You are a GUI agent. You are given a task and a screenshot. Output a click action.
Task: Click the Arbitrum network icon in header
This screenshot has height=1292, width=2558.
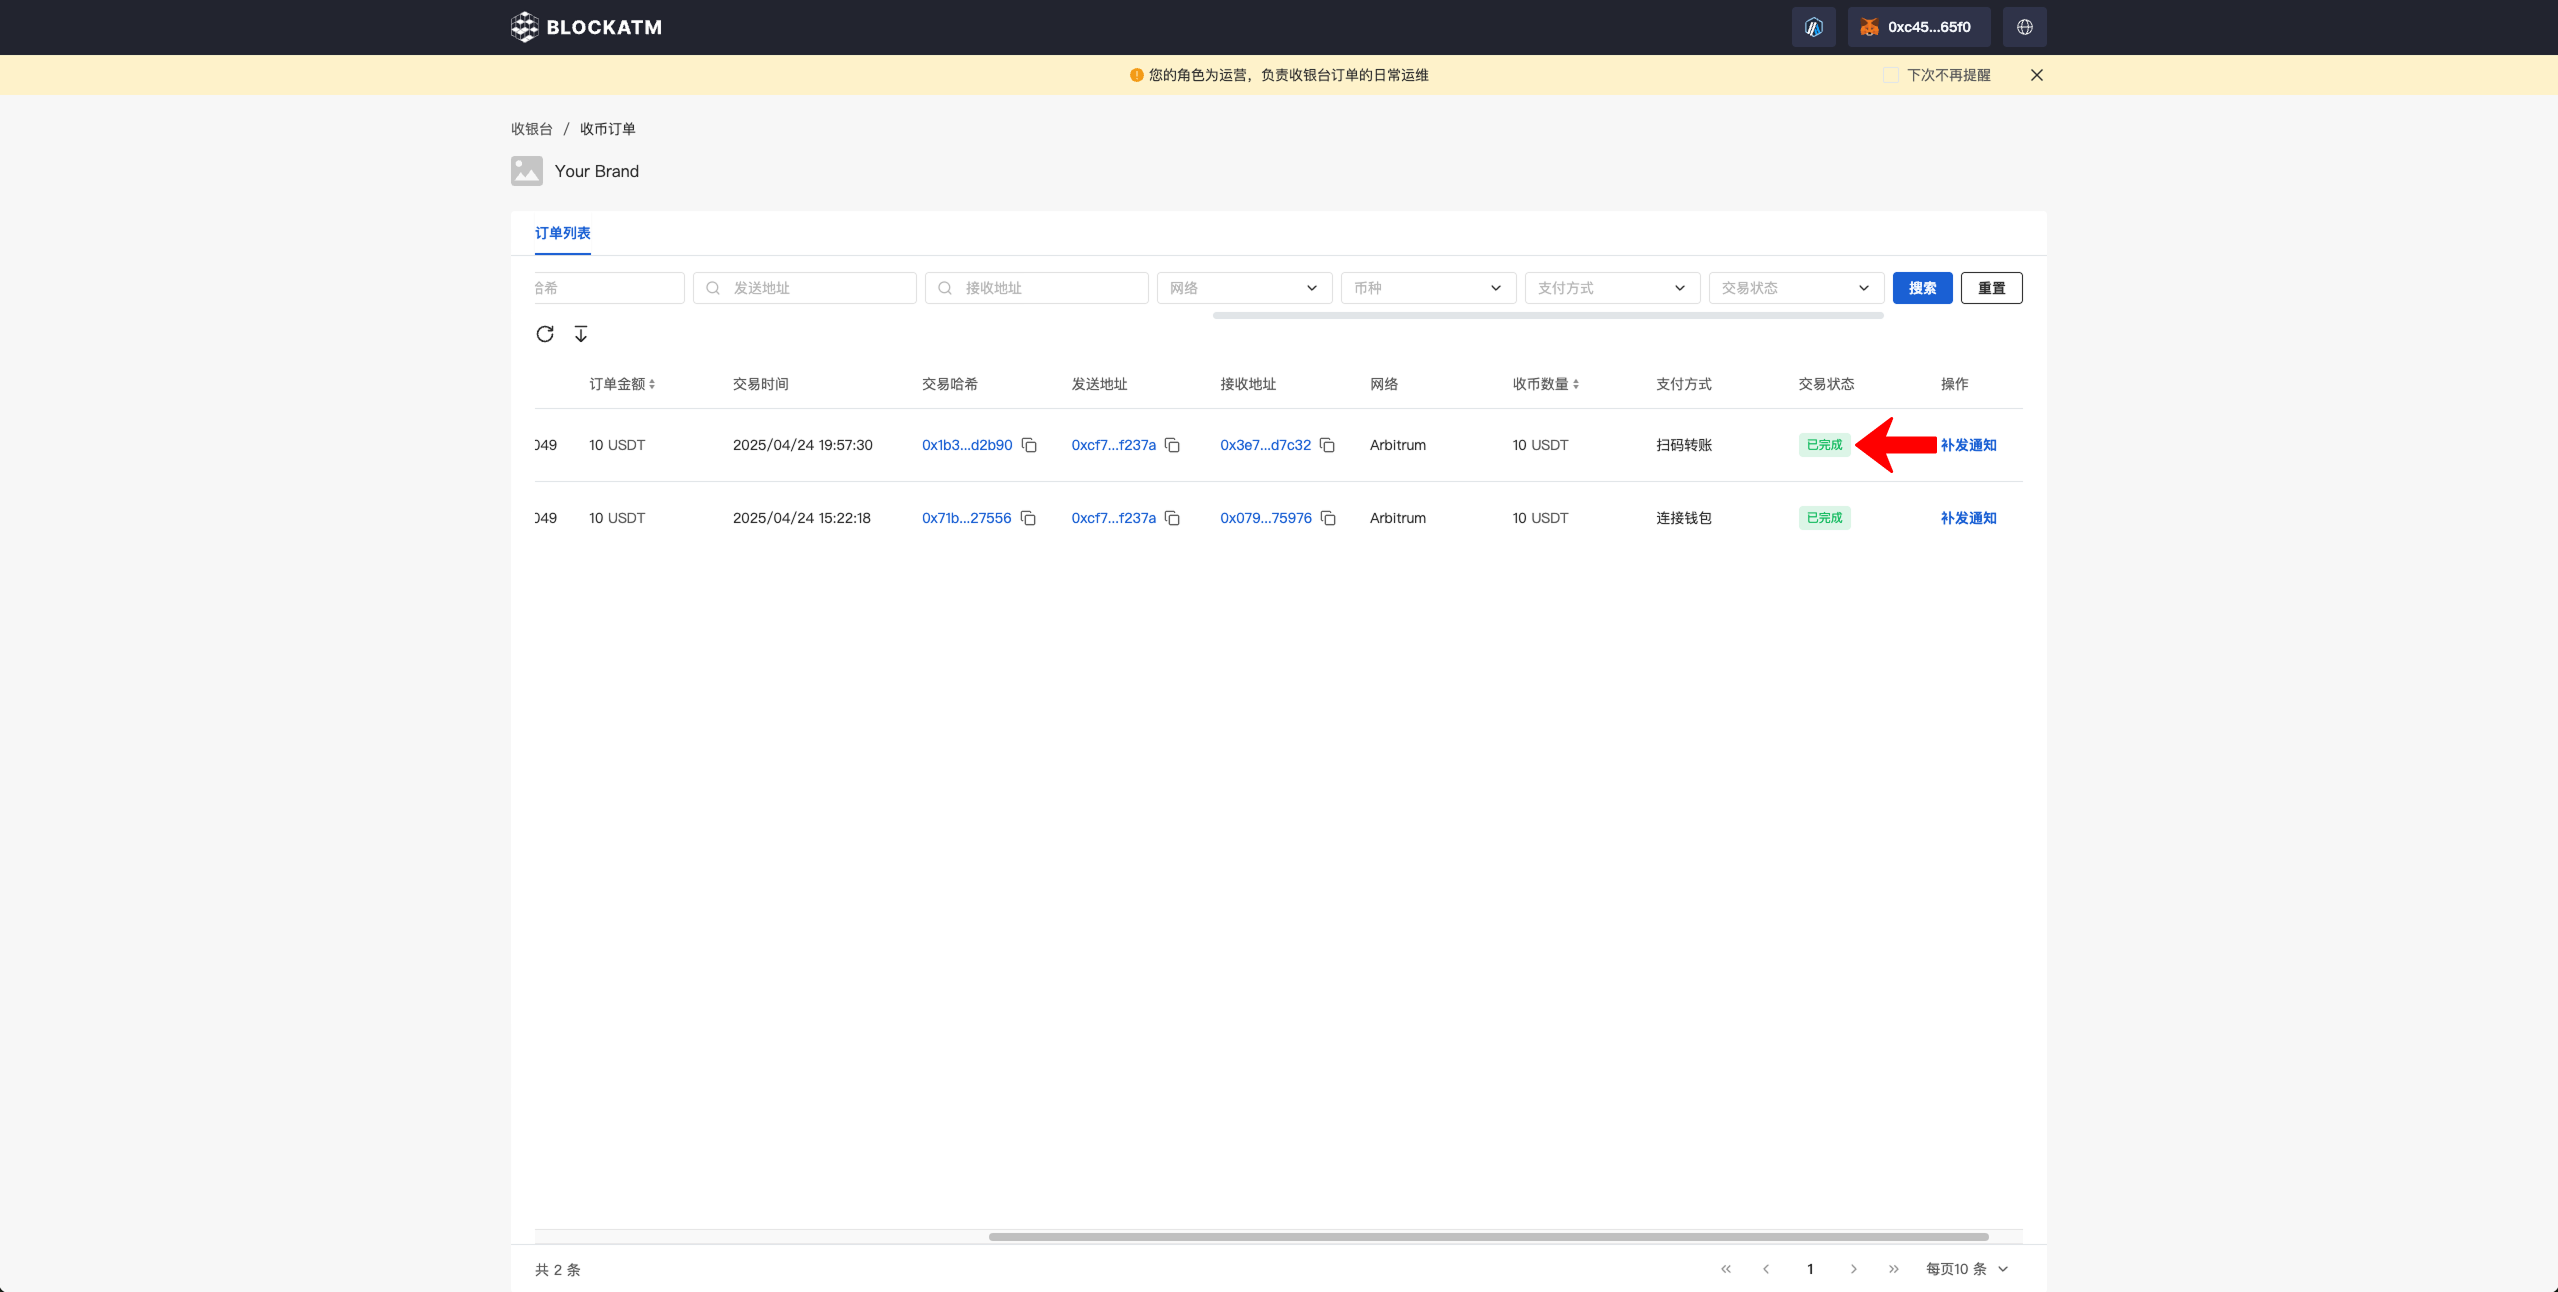(x=1813, y=27)
